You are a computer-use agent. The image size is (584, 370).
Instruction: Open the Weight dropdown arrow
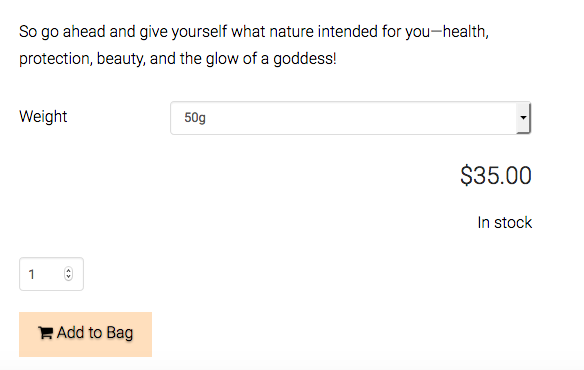pos(523,118)
